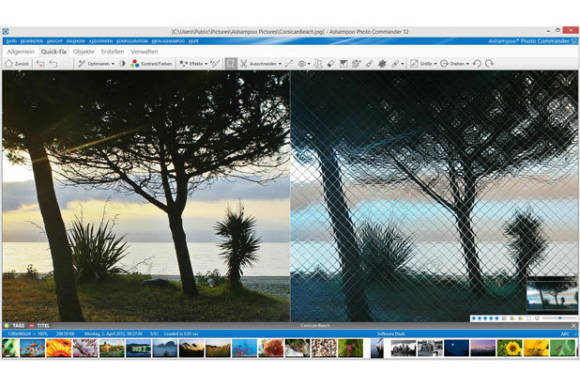Adjust the zoom slider beside the stars
This screenshot has height=388, width=580.
(560, 318)
